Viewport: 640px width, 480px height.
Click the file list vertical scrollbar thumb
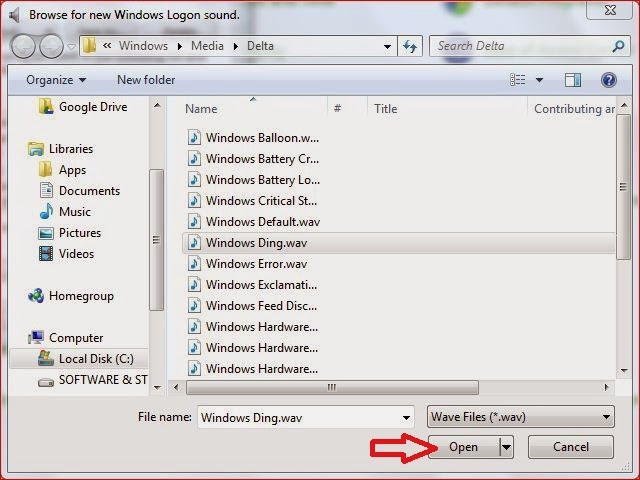click(624, 187)
